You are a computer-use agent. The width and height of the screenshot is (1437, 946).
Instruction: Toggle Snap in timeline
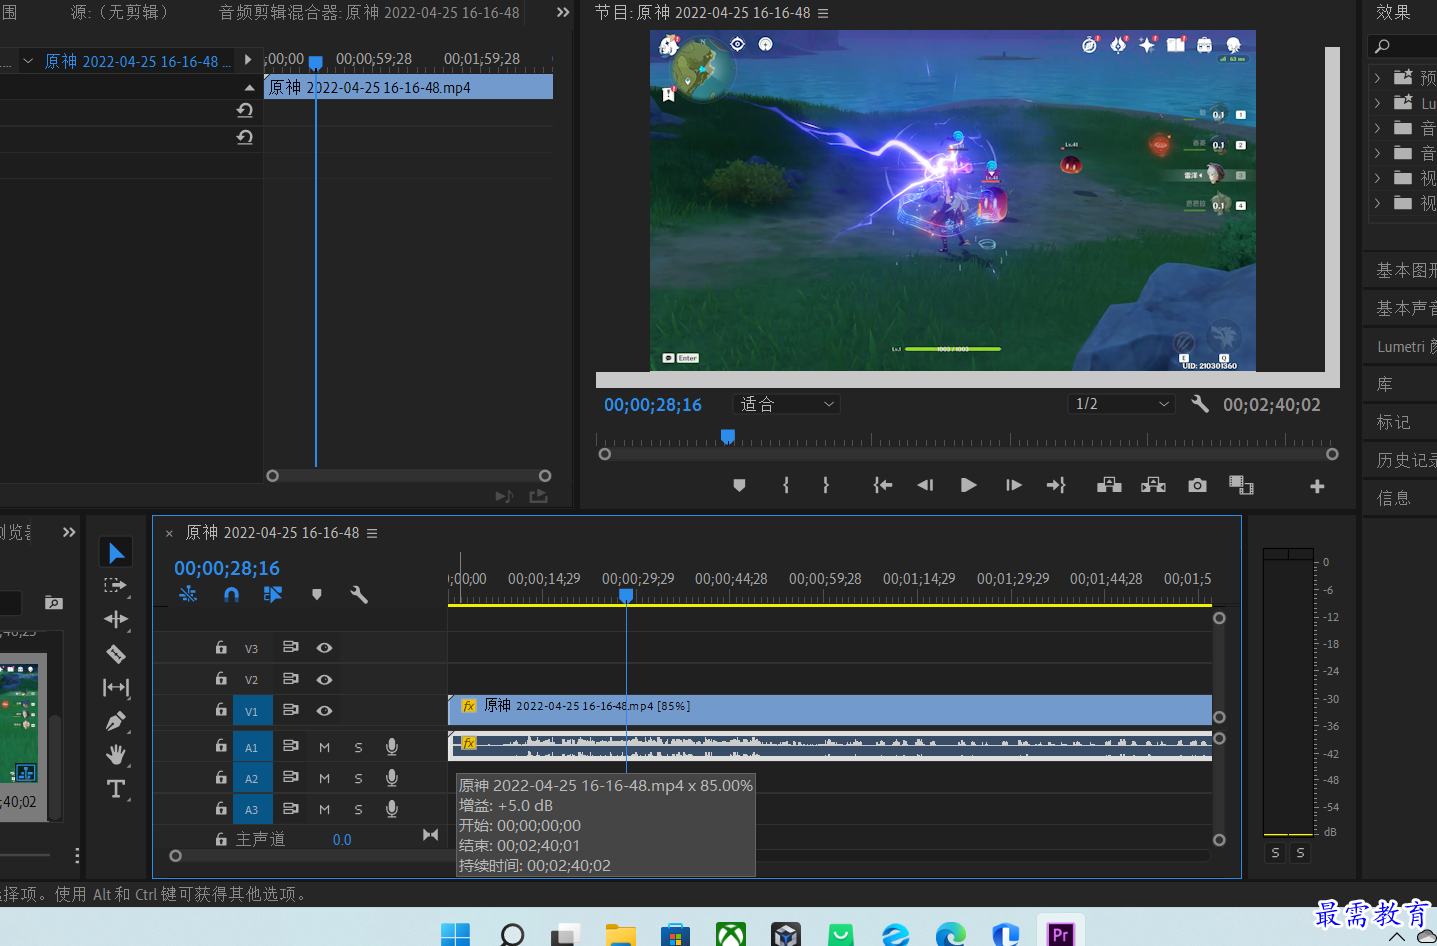point(232,594)
